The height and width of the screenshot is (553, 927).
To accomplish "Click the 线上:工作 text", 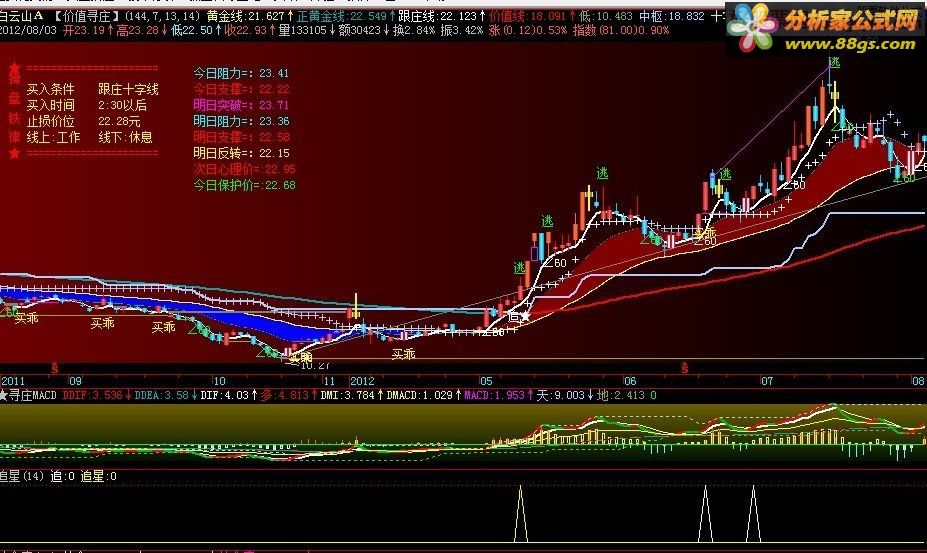I will (x=53, y=137).
